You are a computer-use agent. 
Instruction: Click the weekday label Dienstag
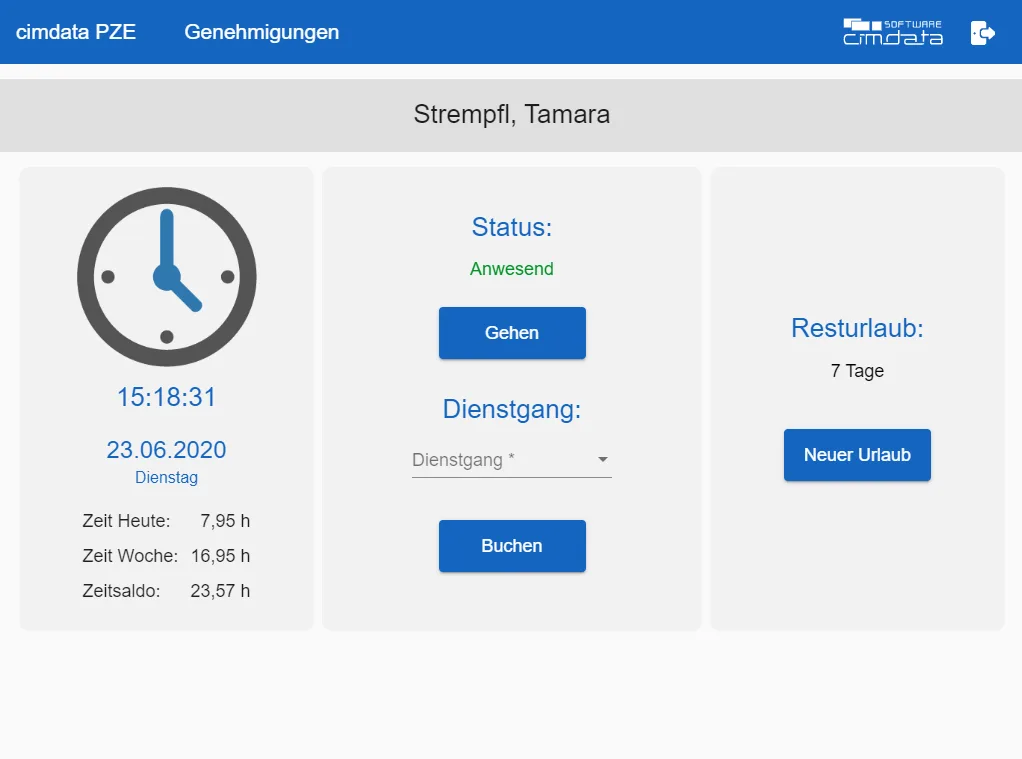click(x=166, y=477)
